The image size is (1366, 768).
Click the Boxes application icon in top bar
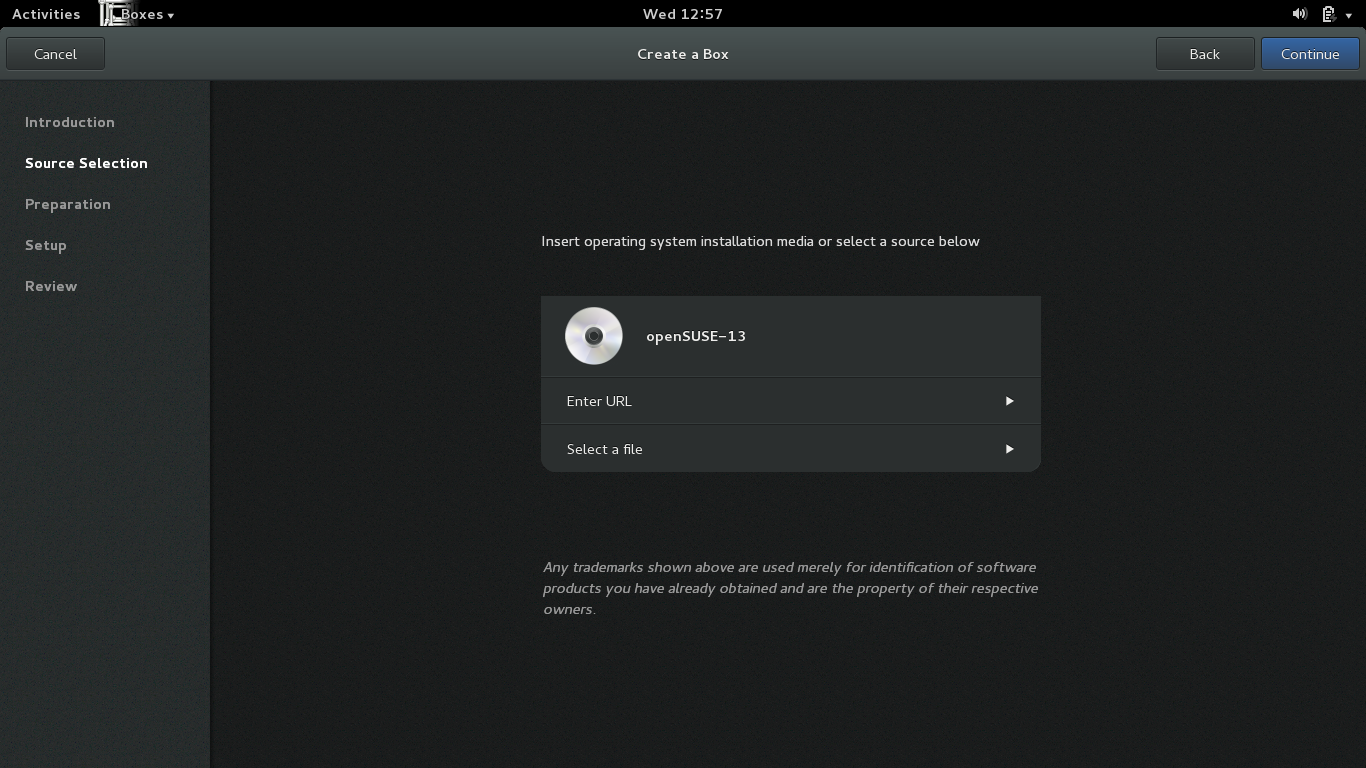tap(114, 14)
